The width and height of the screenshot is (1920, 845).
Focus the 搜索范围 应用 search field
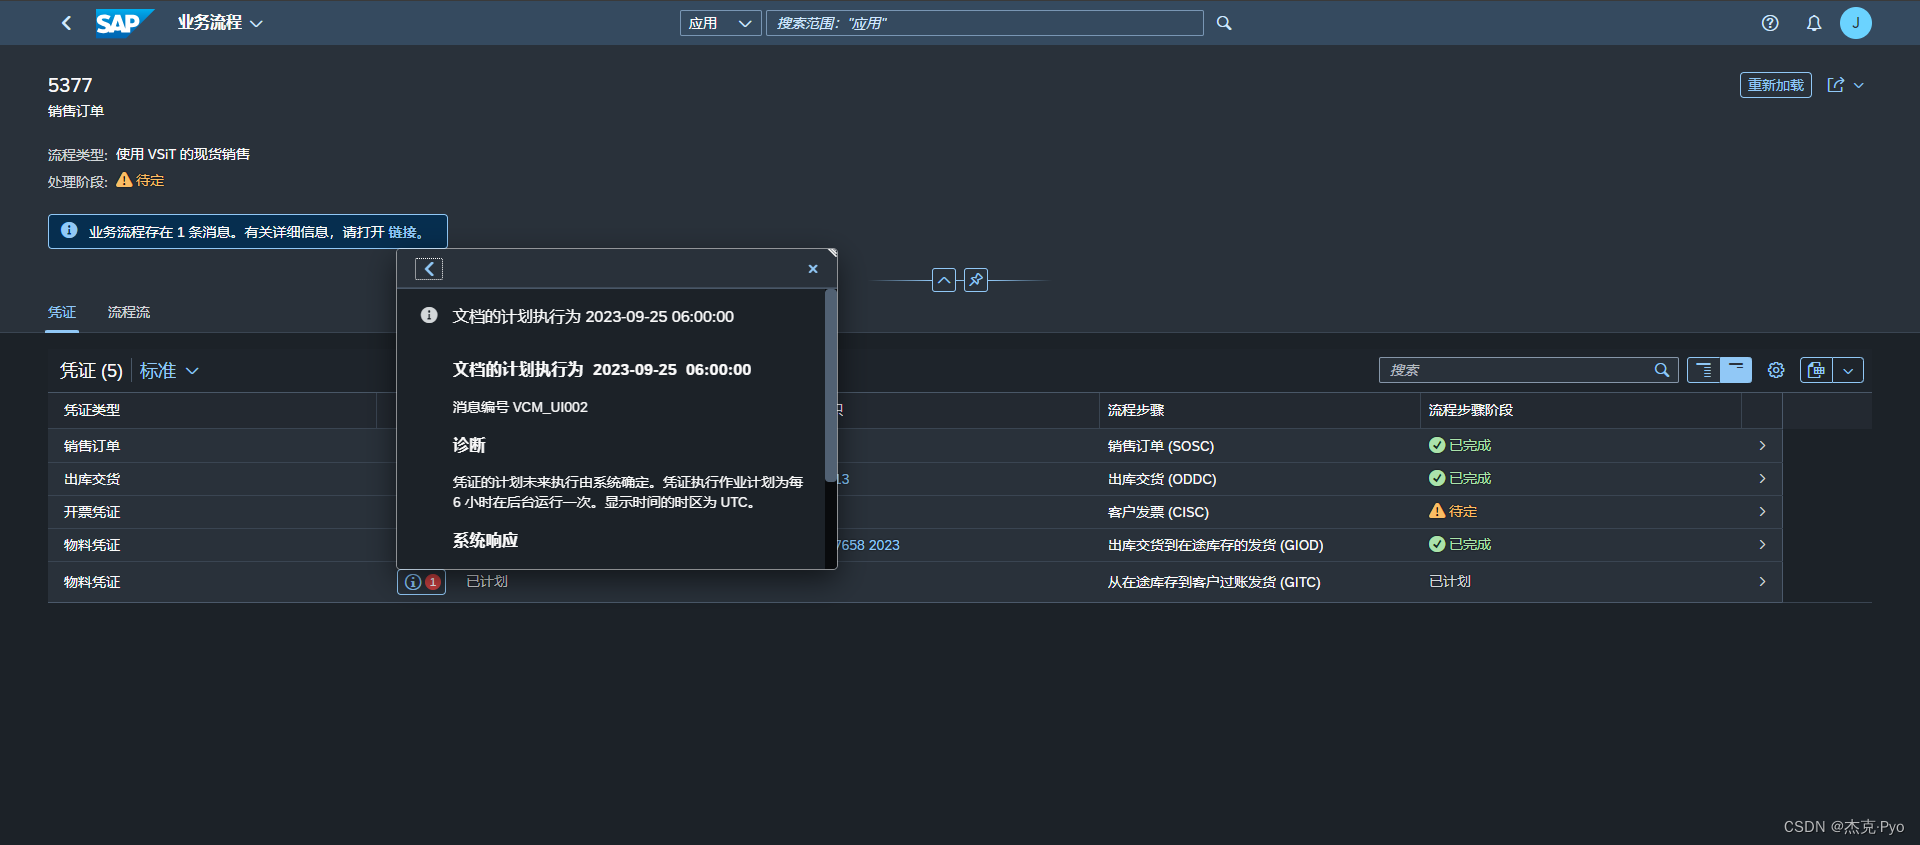(x=985, y=23)
